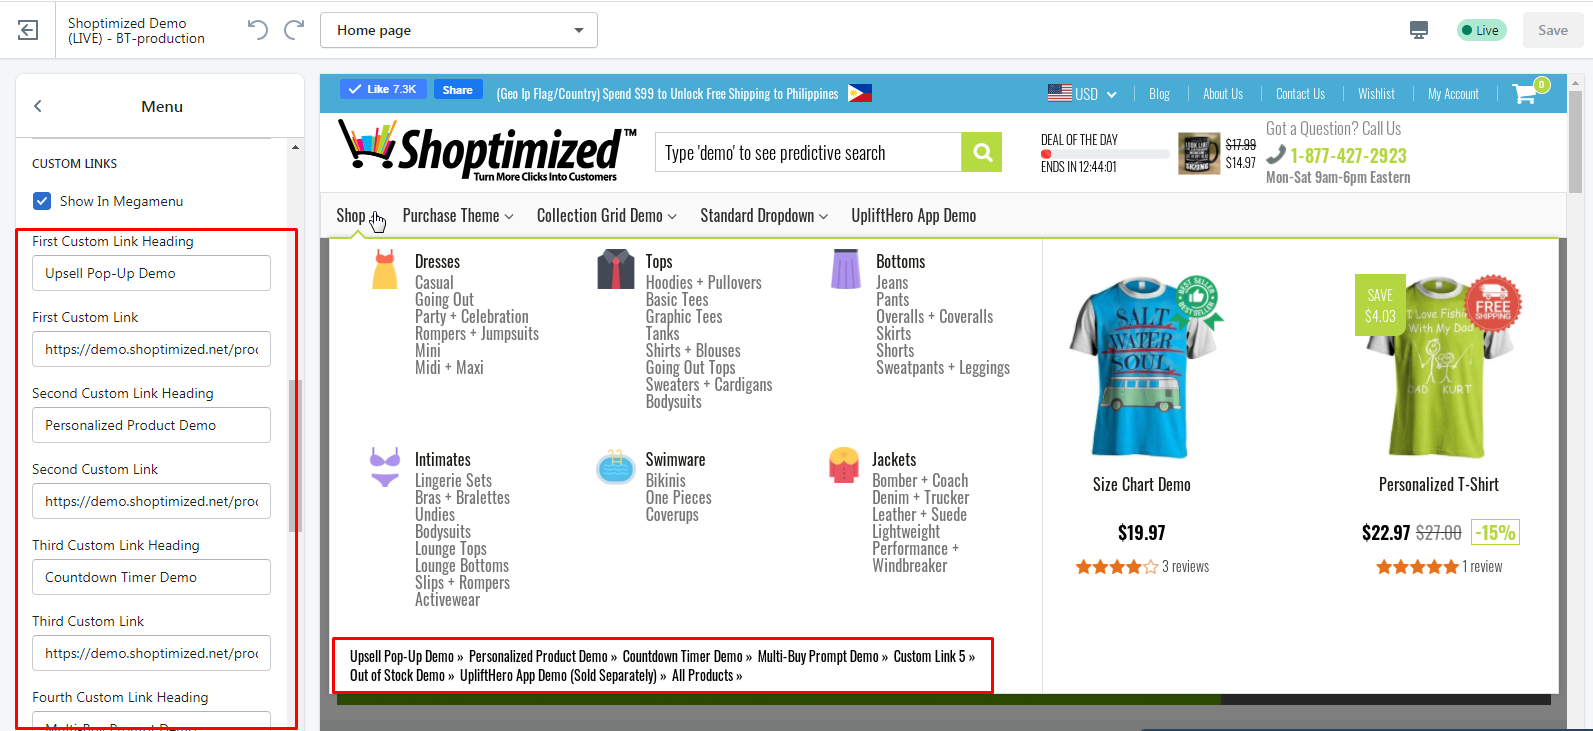Open the Shop megamenu
Image resolution: width=1593 pixels, height=731 pixels.
351,215
